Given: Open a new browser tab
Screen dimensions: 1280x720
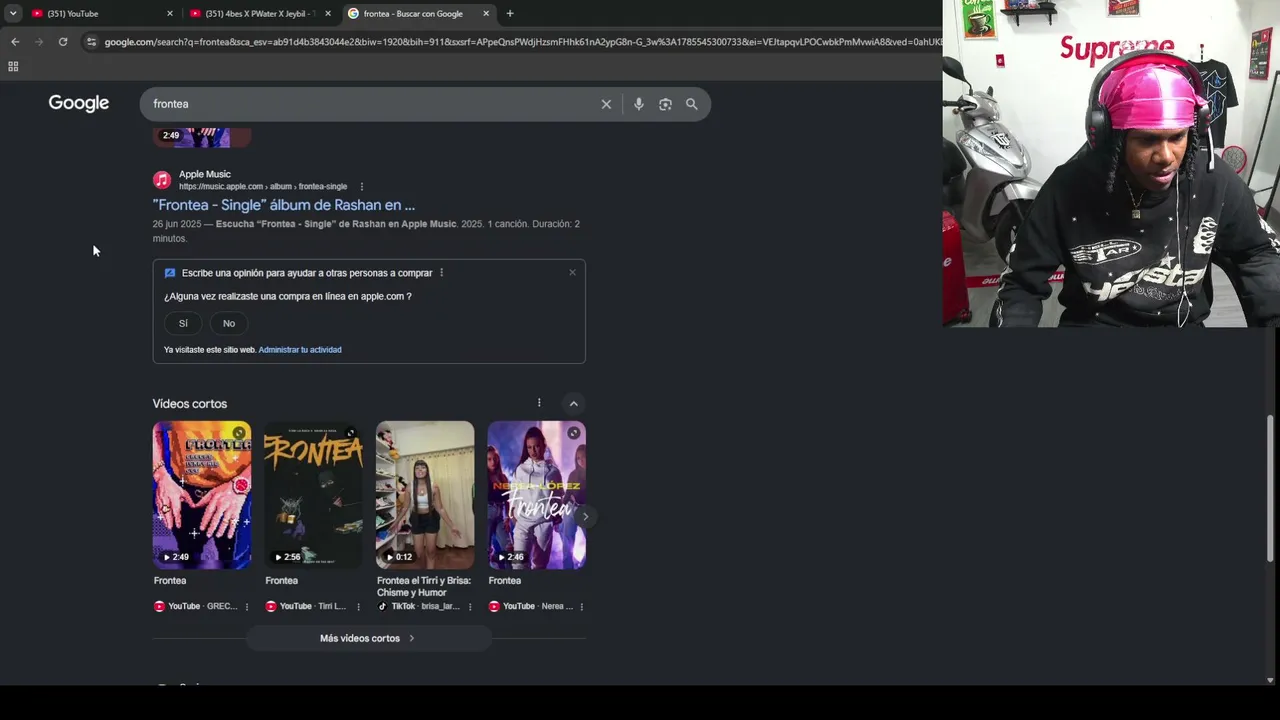Looking at the screenshot, I should click(510, 14).
